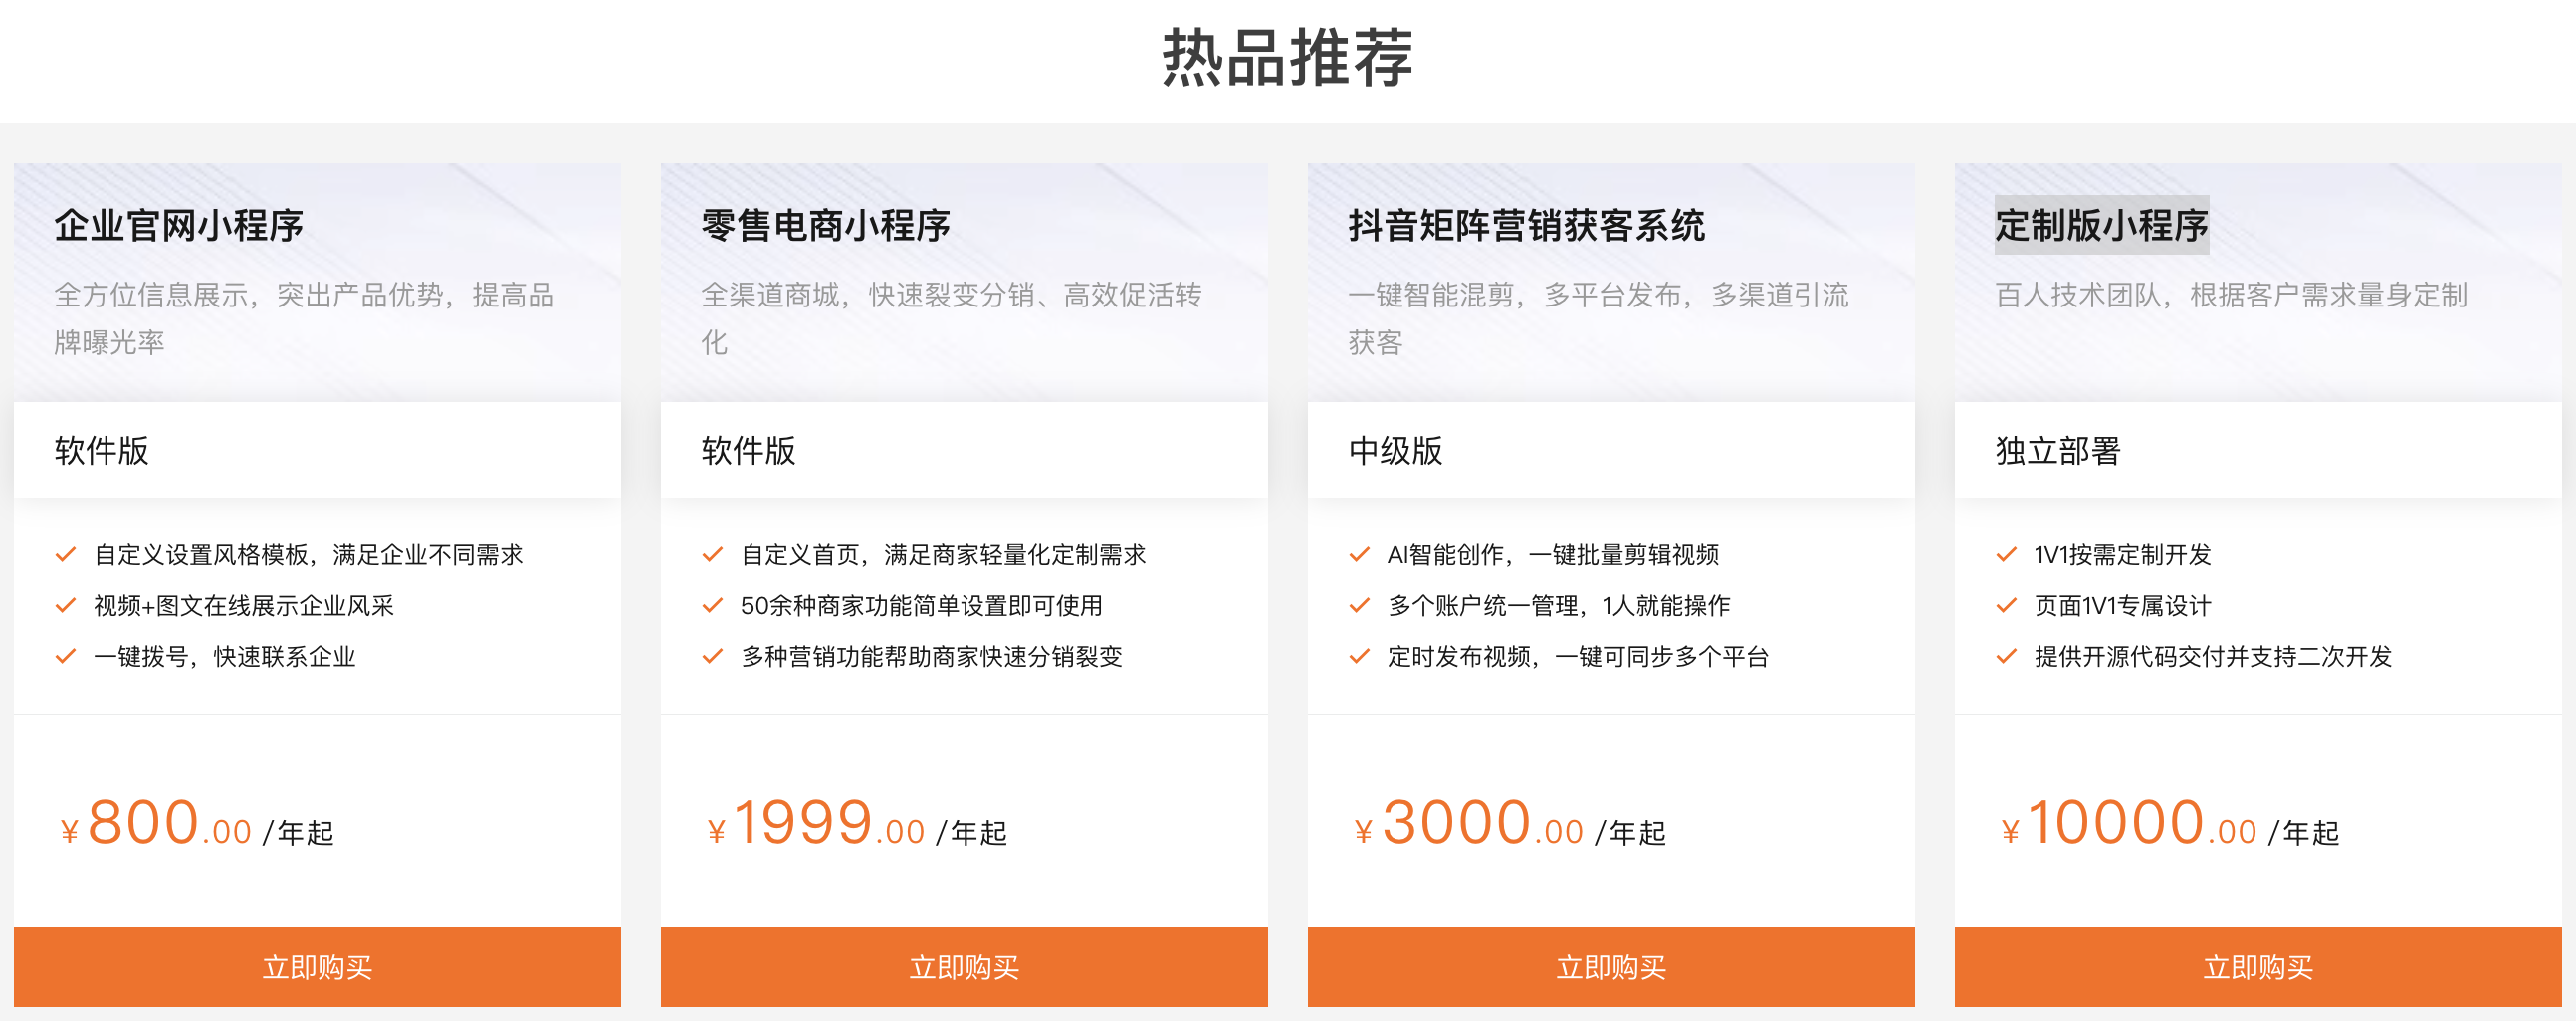Screen dimensions: 2576x1021
Task: Buy the 零售电商小程序 with 立即购买
Action: [964, 967]
